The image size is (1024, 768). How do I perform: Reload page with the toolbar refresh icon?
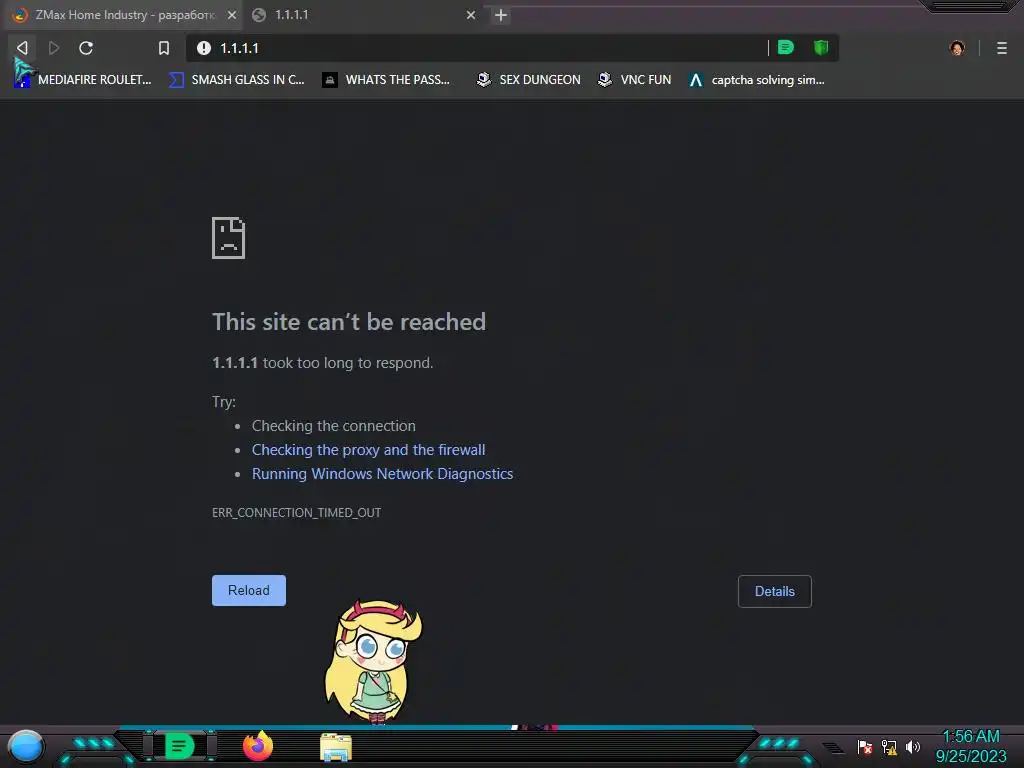(x=86, y=48)
